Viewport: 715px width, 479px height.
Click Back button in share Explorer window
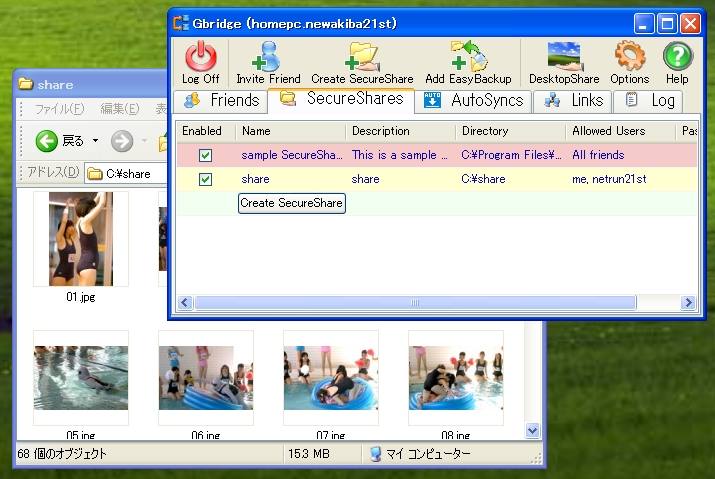[60, 141]
